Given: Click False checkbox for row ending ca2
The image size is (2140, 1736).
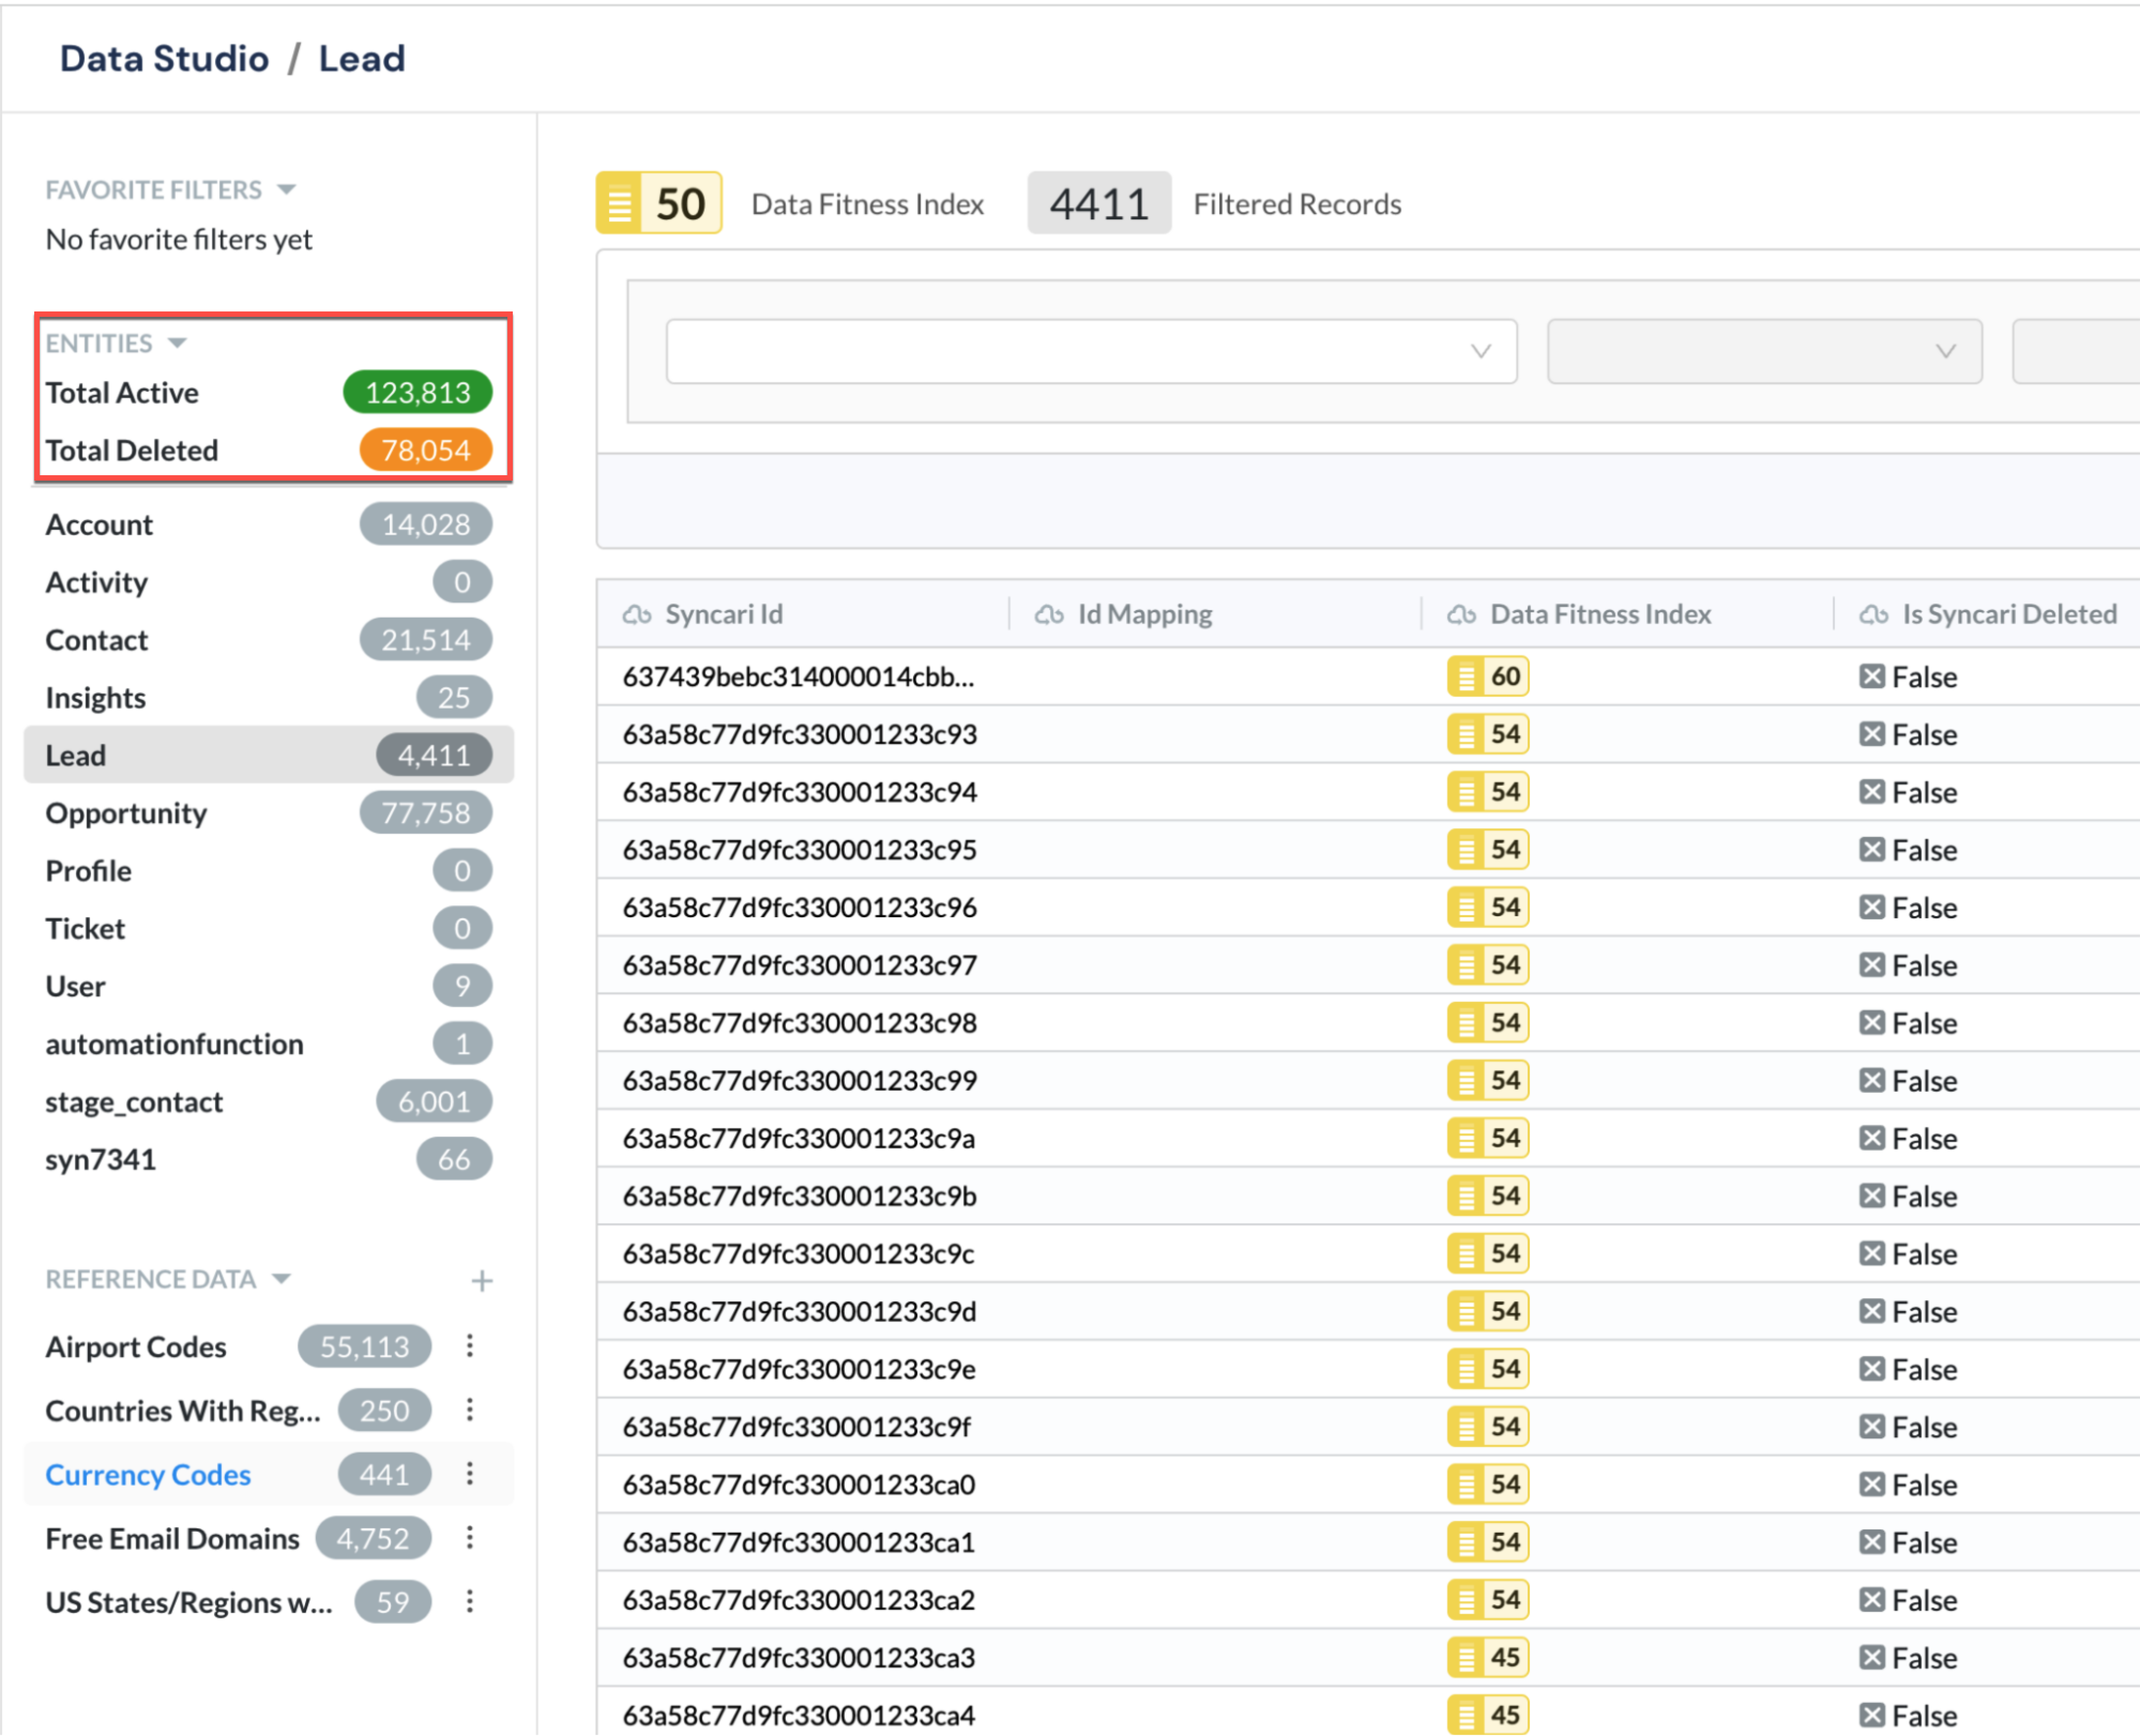Looking at the screenshot, I should (1872, 1600).
